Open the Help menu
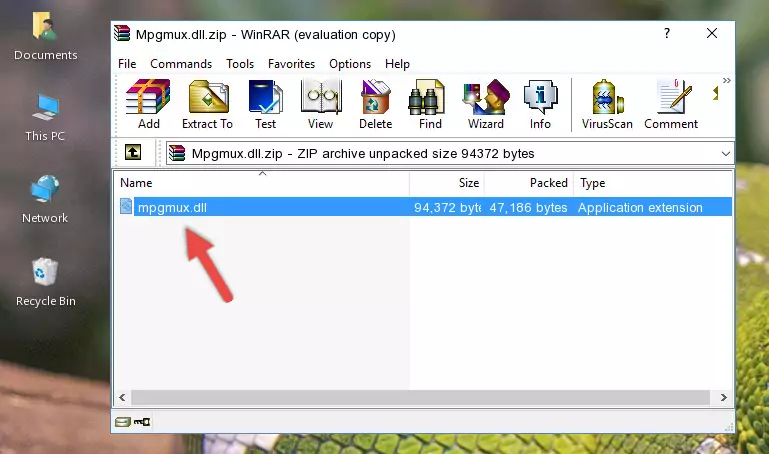The height and width of the screenshot is (454, 769). point(397,64)
